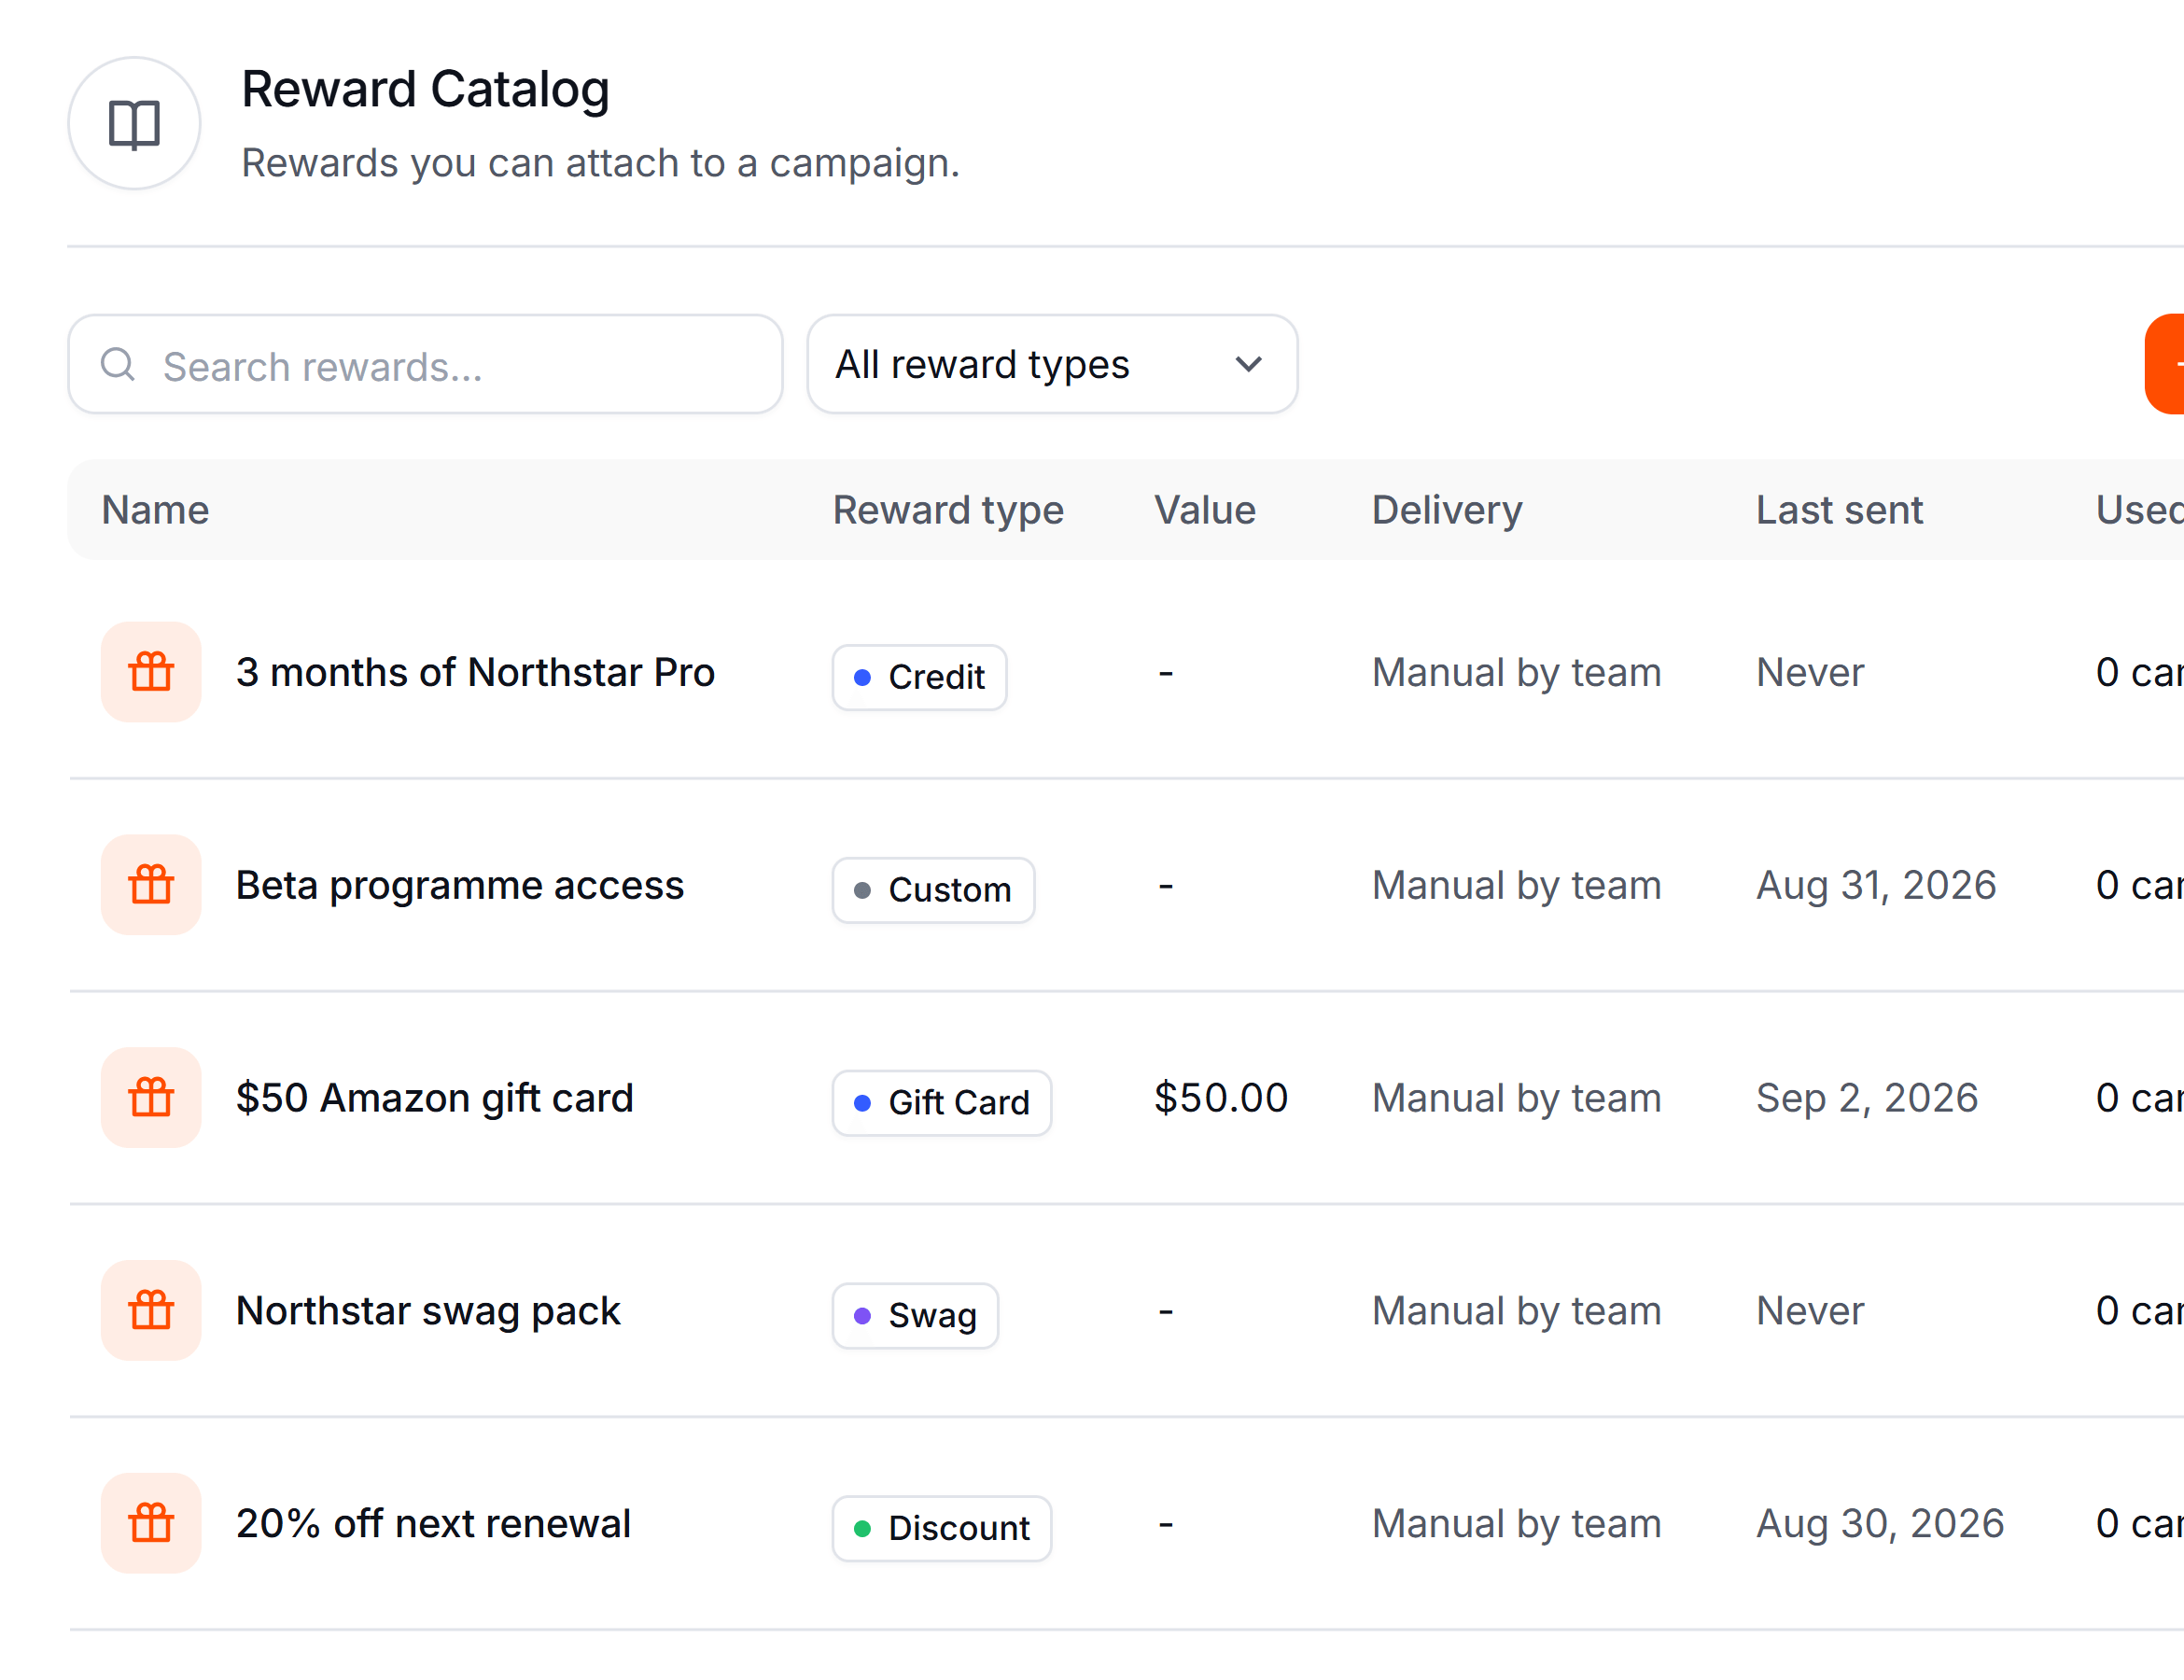The width and height of the screenshot is (2184, 1680).
Task: Click the $50.00 value cell
Action: pos(1221,1098)
